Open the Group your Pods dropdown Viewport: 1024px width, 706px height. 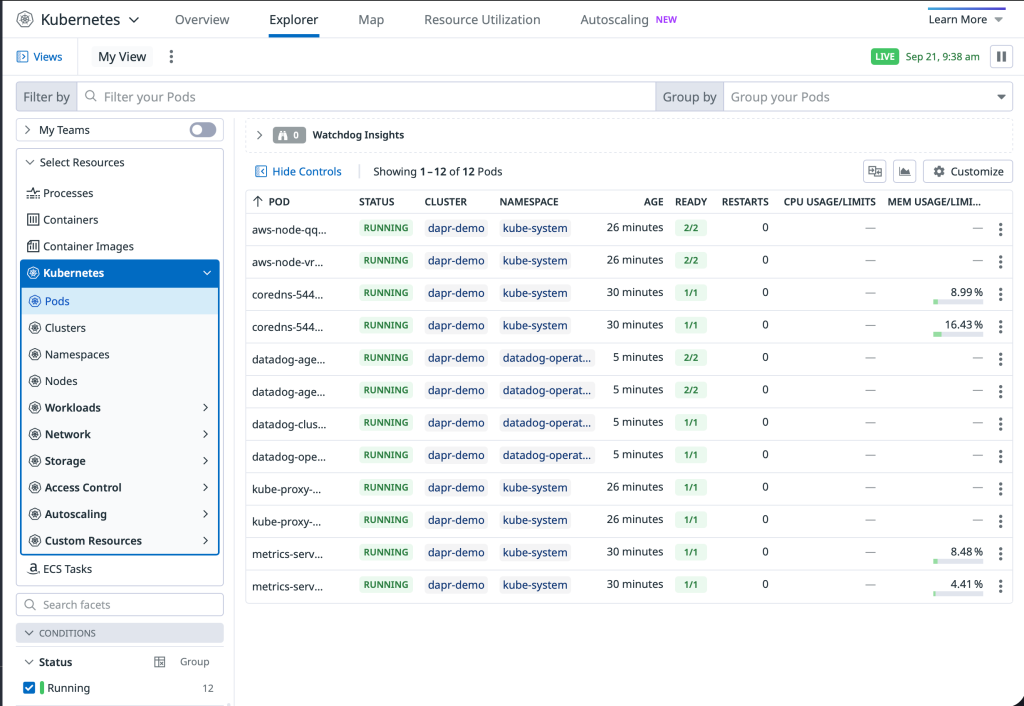(x=868, y=96)
